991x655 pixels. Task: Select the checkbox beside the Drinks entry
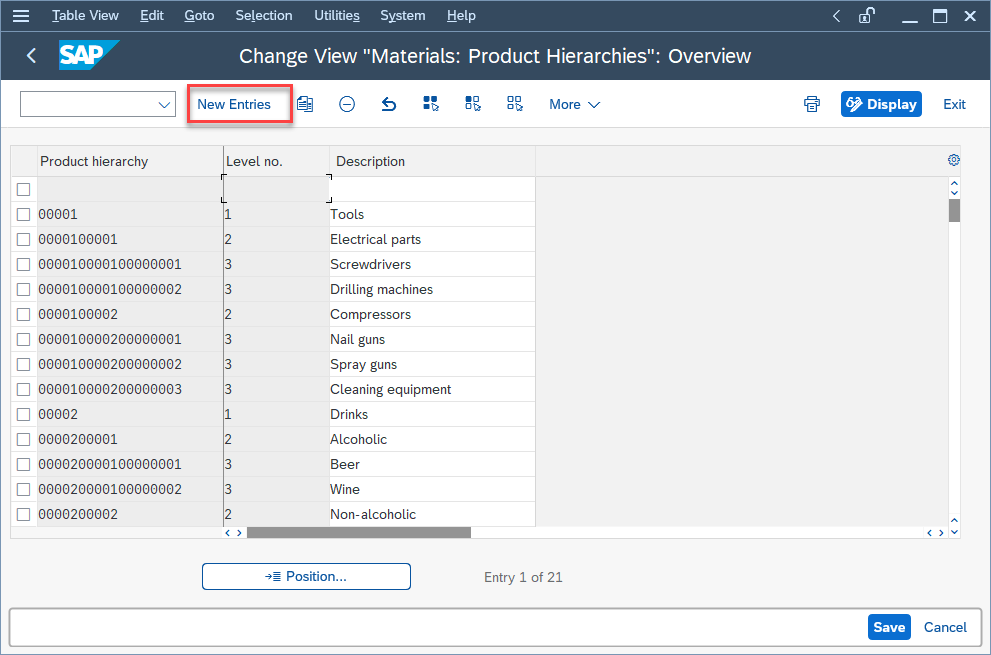23,414
